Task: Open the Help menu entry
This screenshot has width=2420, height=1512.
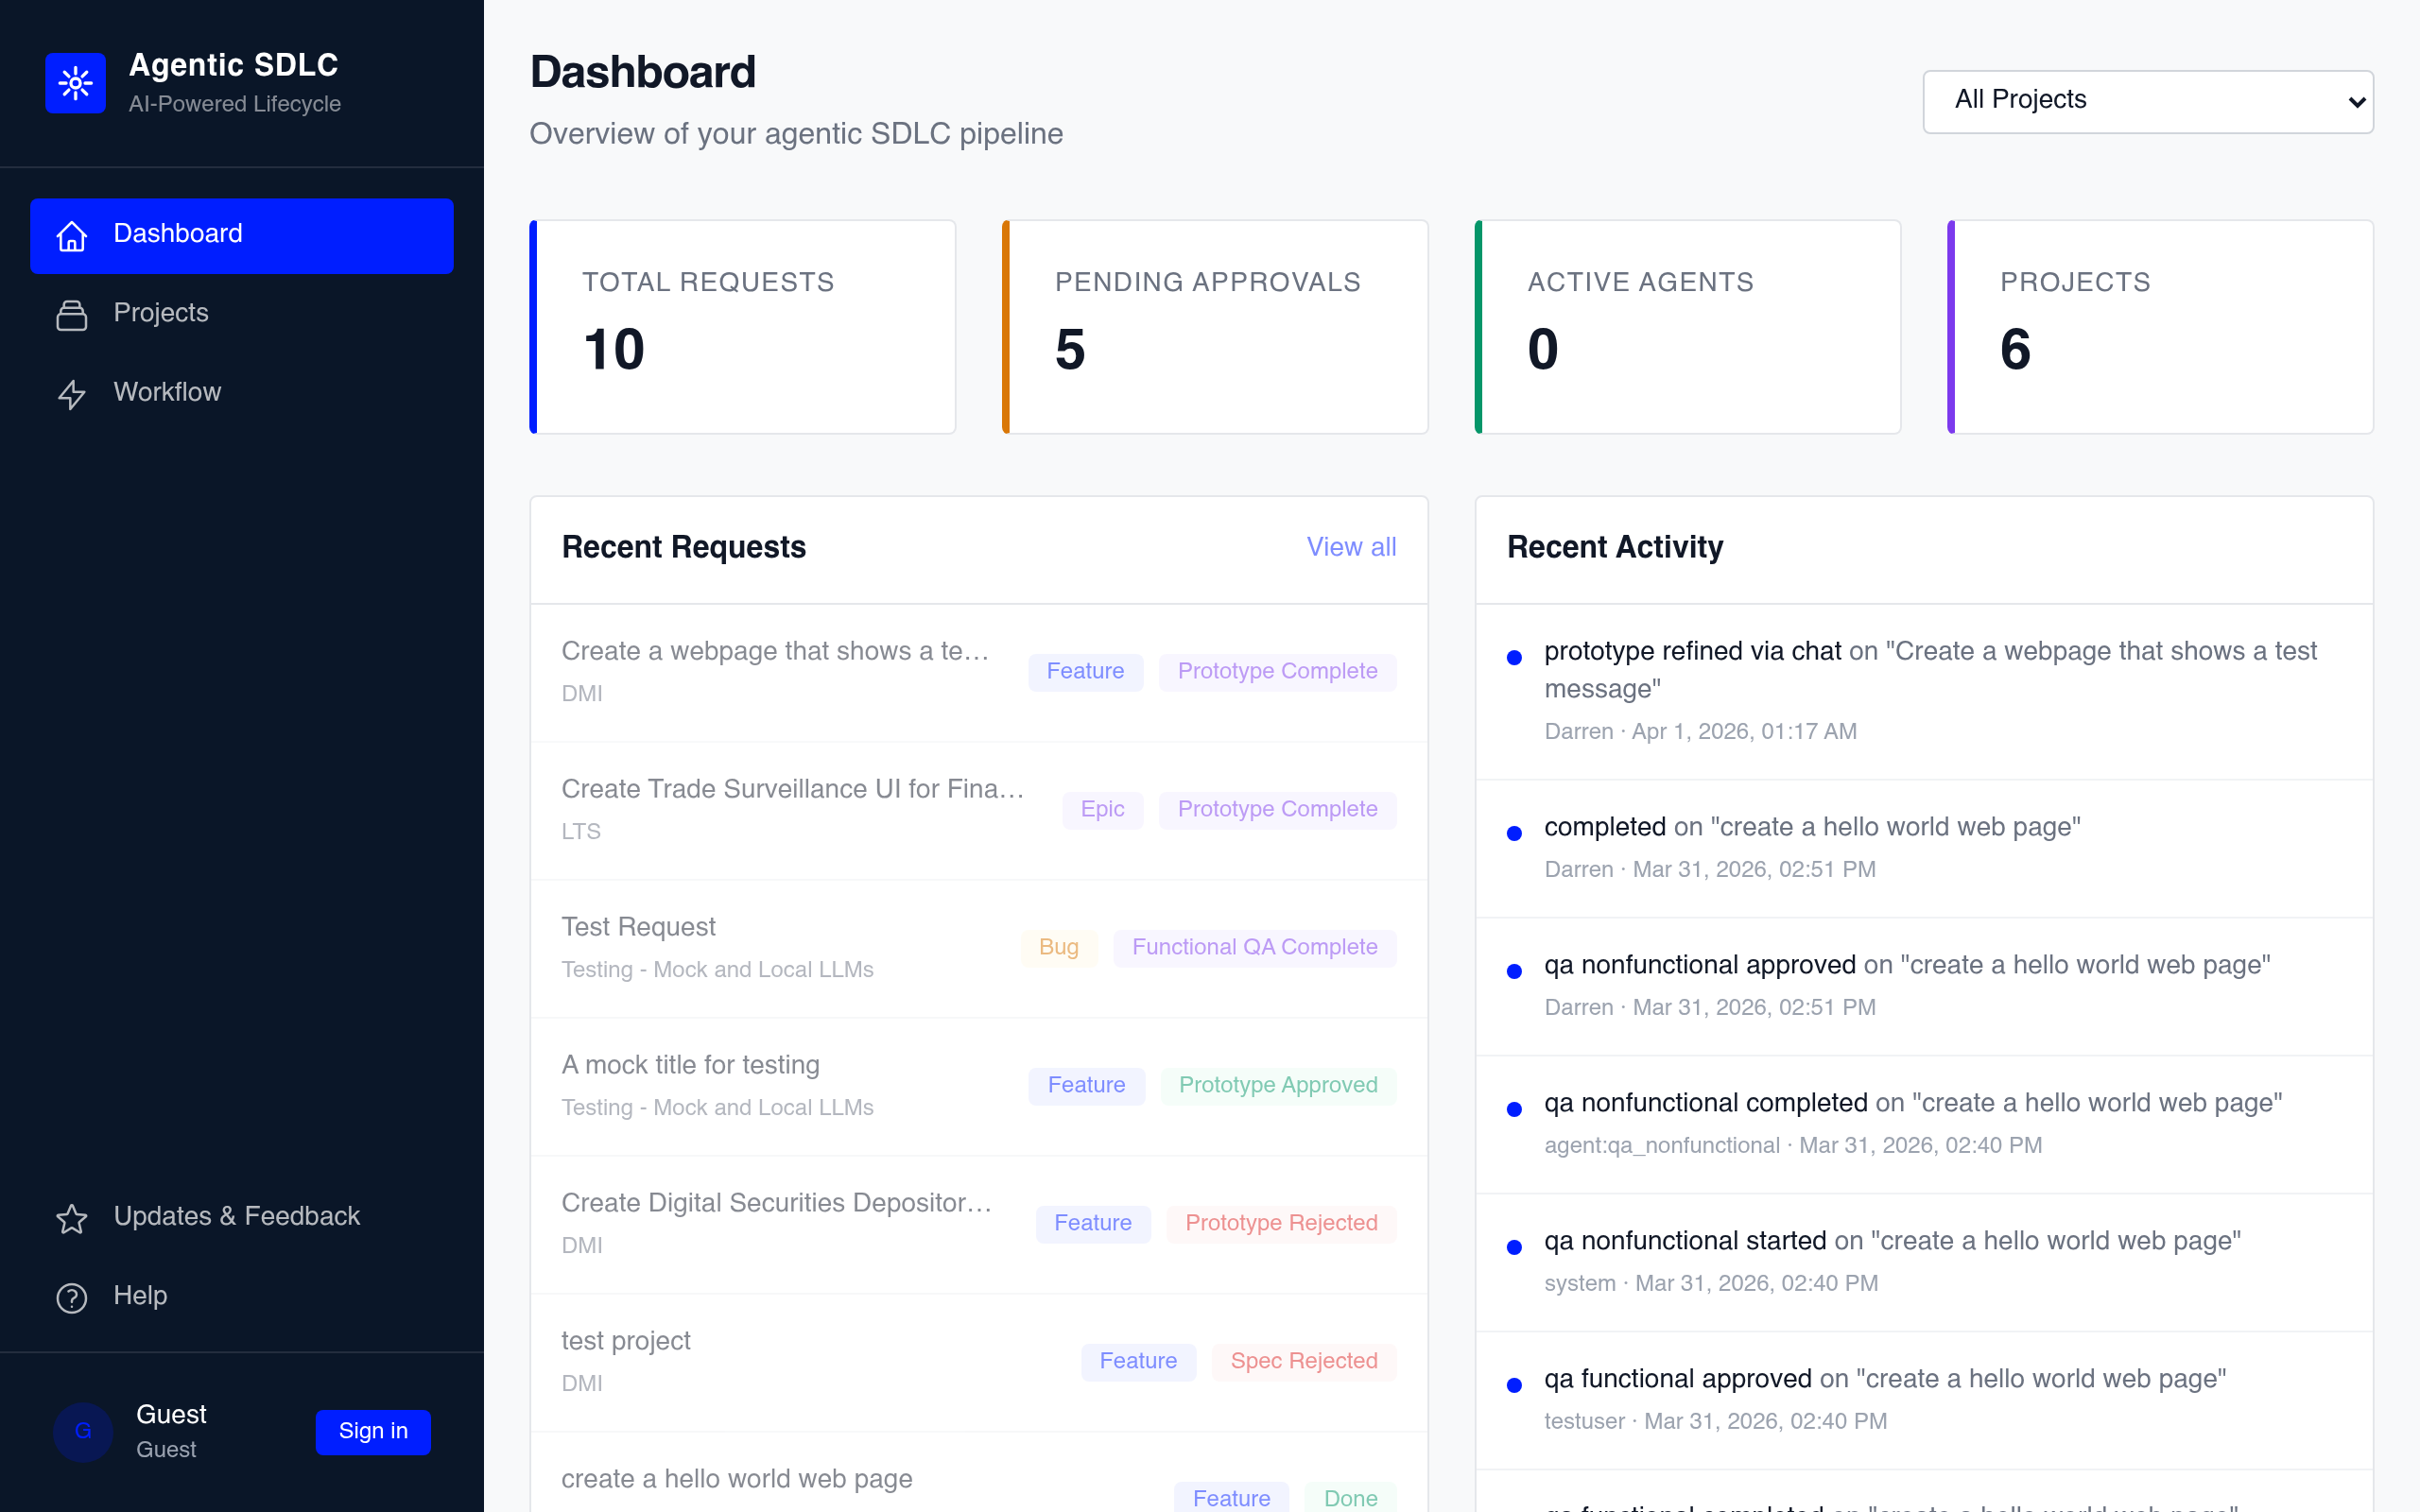Action: (x=140, y=1296)
